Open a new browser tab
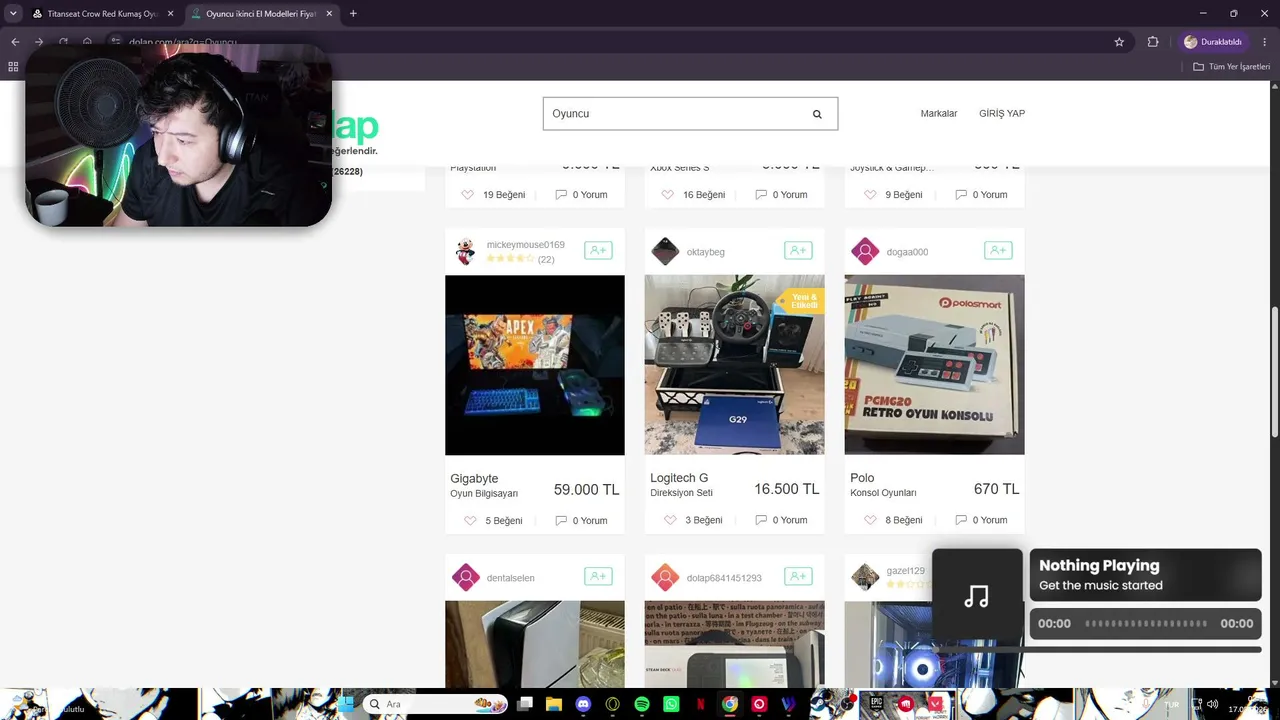The image size is (1280, 720). point(353,14)
